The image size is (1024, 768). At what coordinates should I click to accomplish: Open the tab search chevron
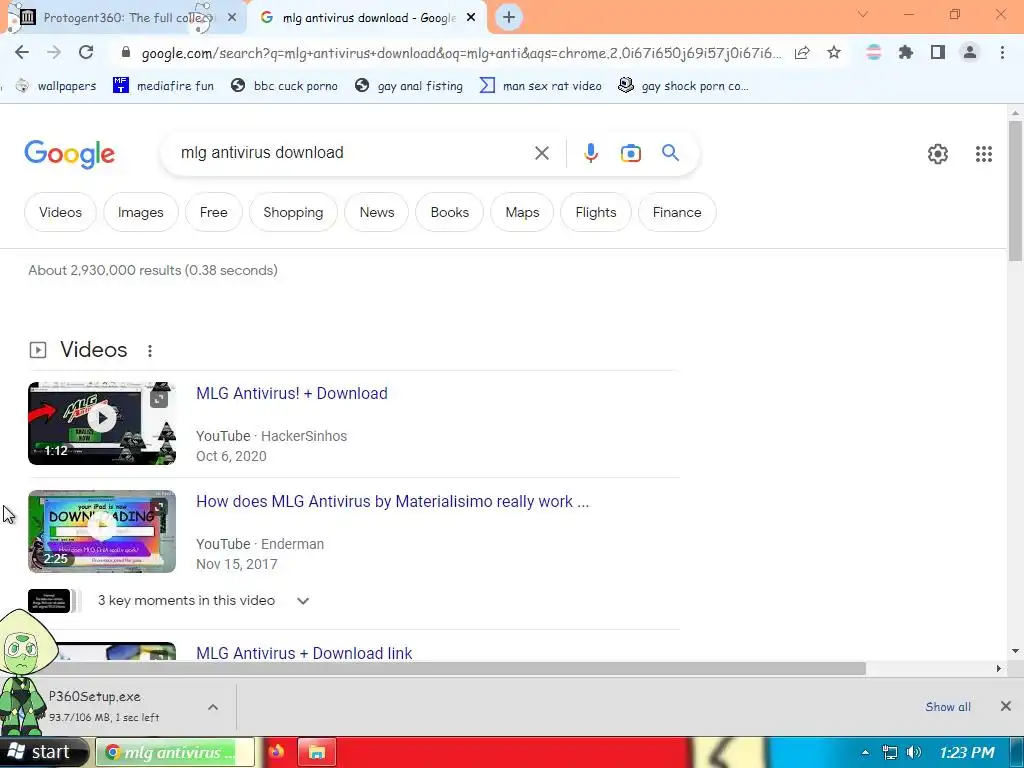[863, 14]
